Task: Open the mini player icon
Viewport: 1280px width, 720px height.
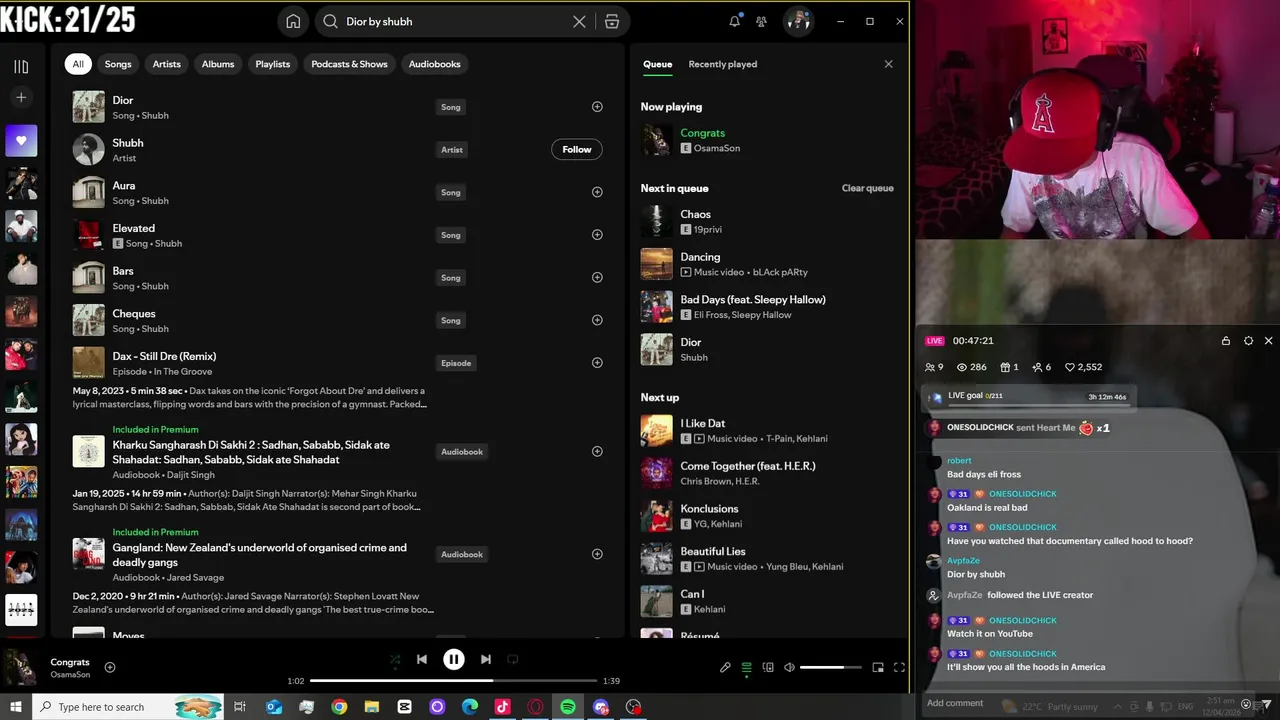Action: coord(878,667)
